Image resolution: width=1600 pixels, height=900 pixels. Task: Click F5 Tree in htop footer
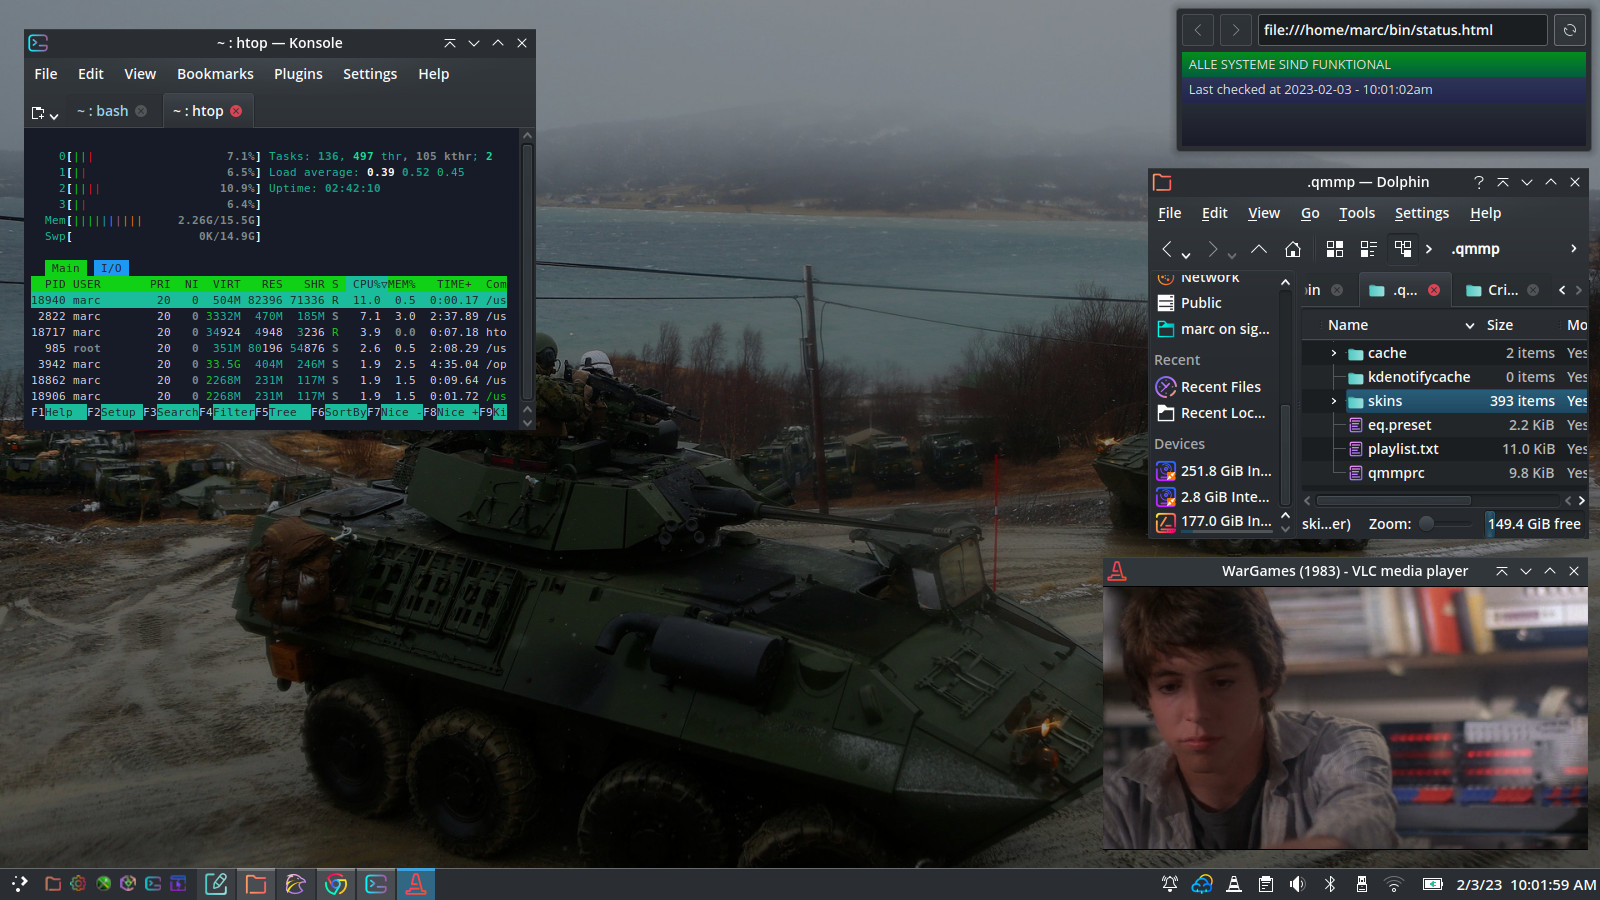tap(282, 412)
